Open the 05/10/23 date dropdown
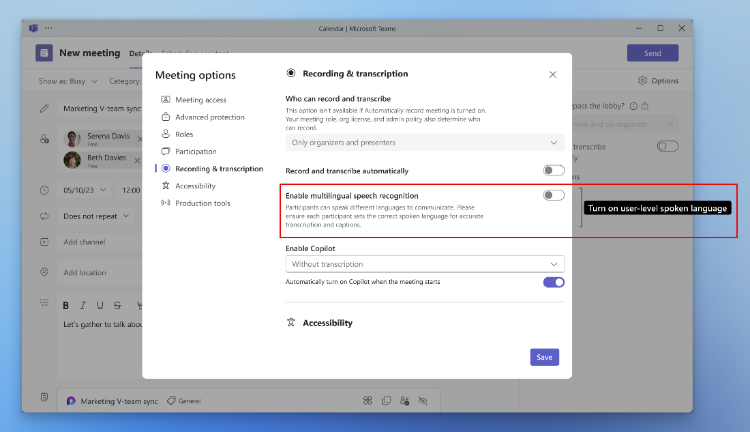The width and height of the screenshot is (750, 432). coord(85,190)
